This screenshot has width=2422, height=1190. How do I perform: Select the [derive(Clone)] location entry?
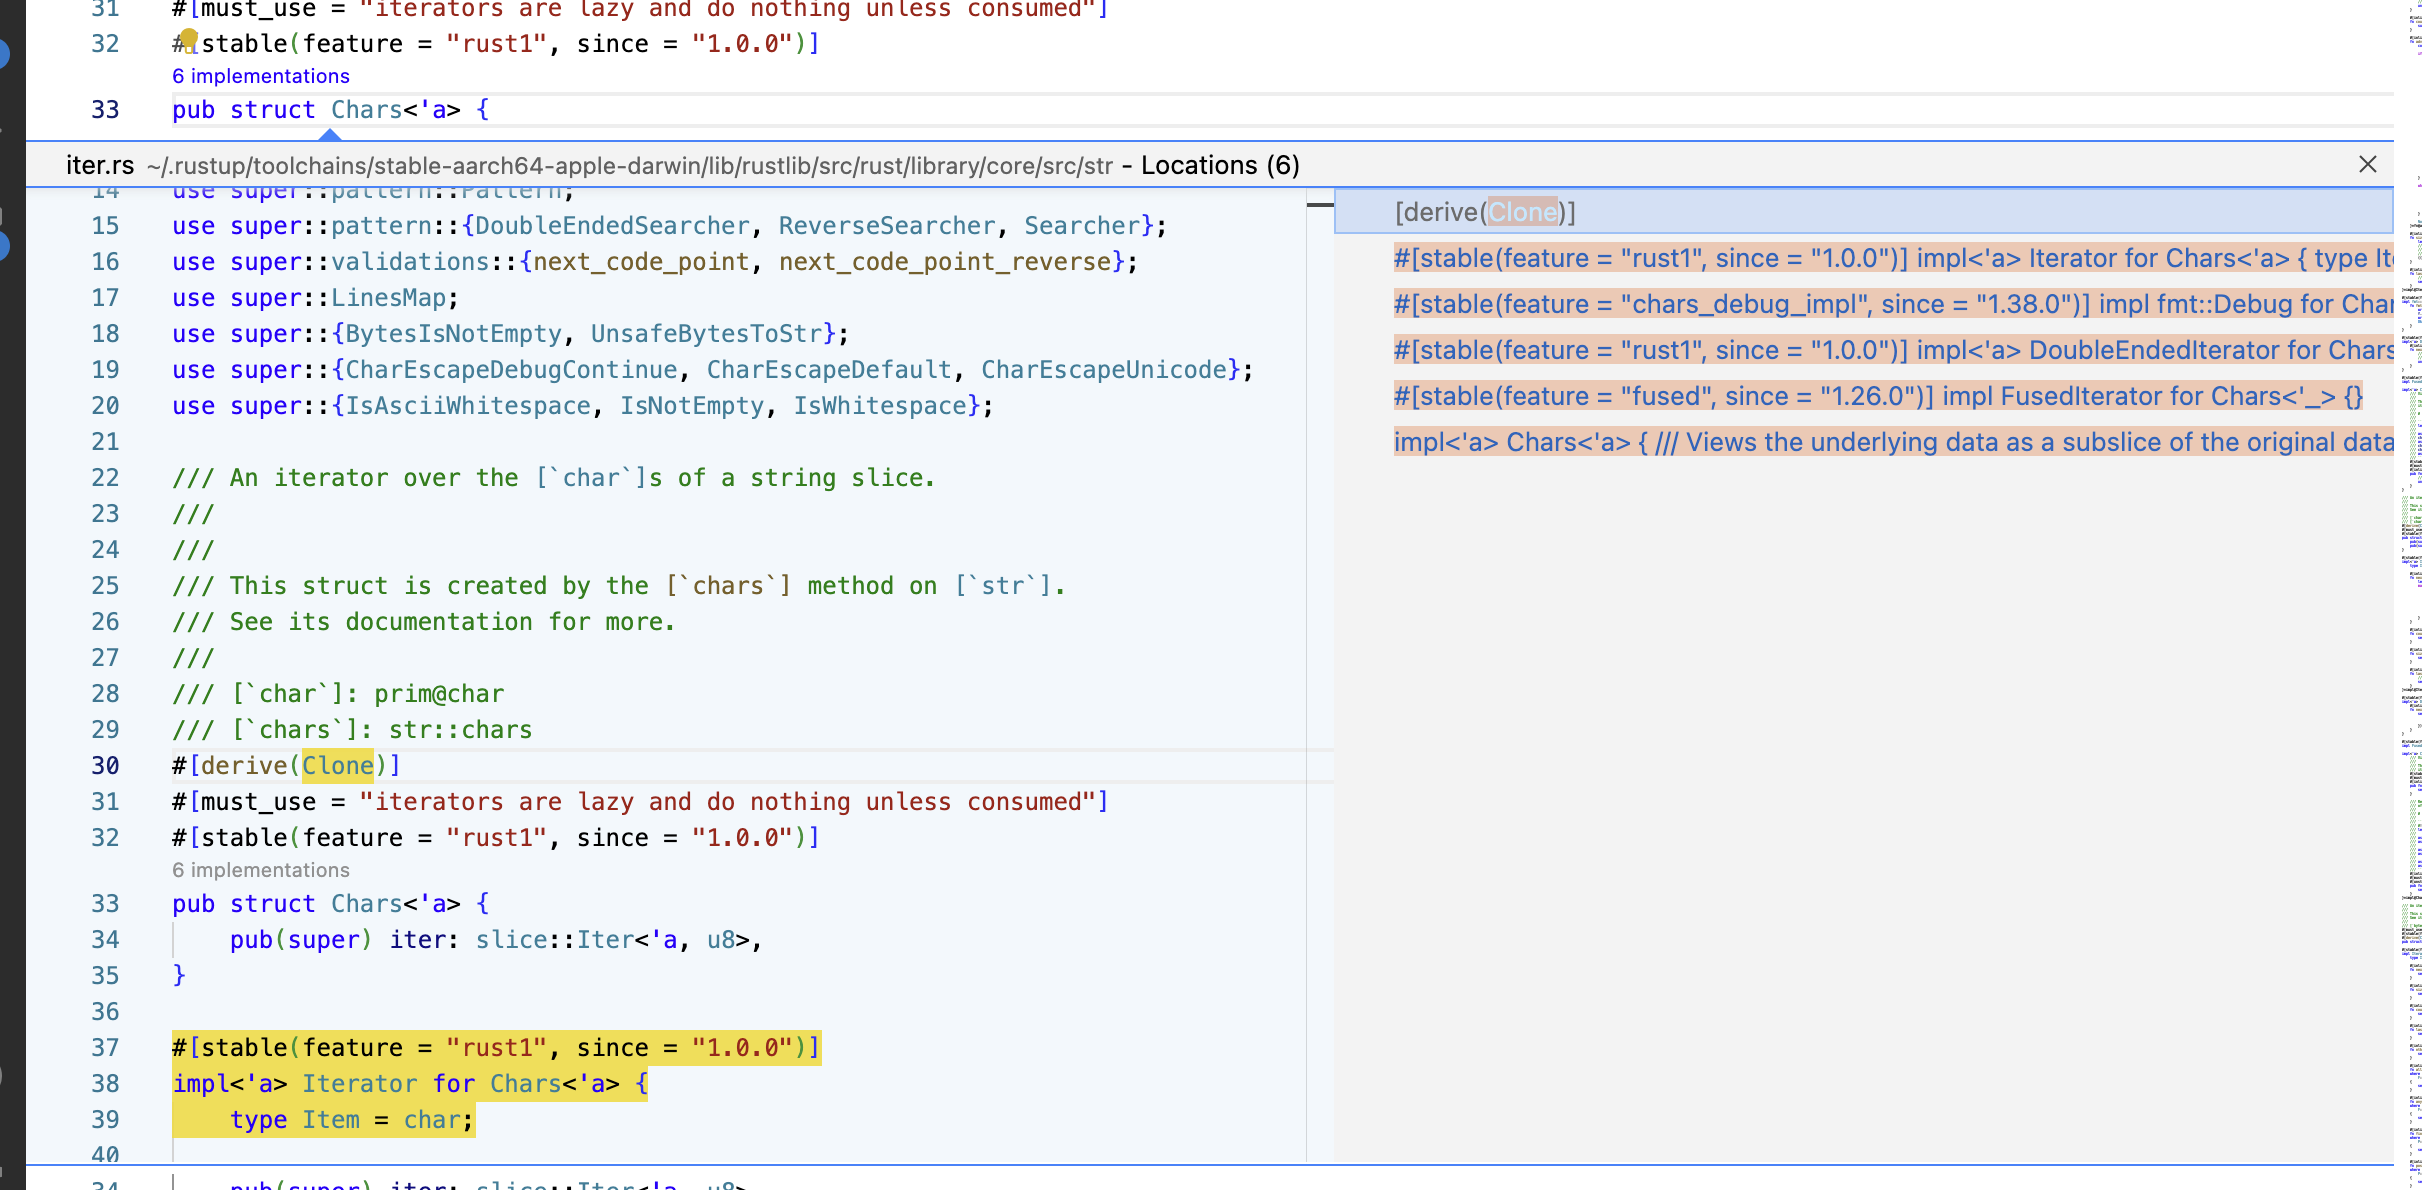point(1864,212)
